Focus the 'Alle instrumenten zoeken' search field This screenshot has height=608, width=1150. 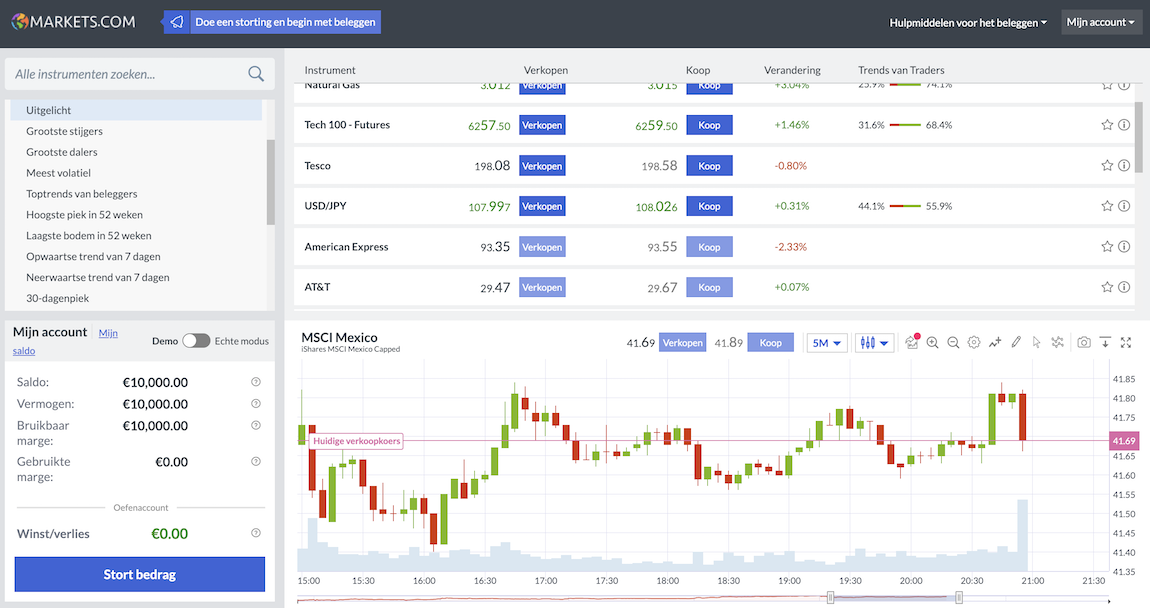(x=139, y=74)
